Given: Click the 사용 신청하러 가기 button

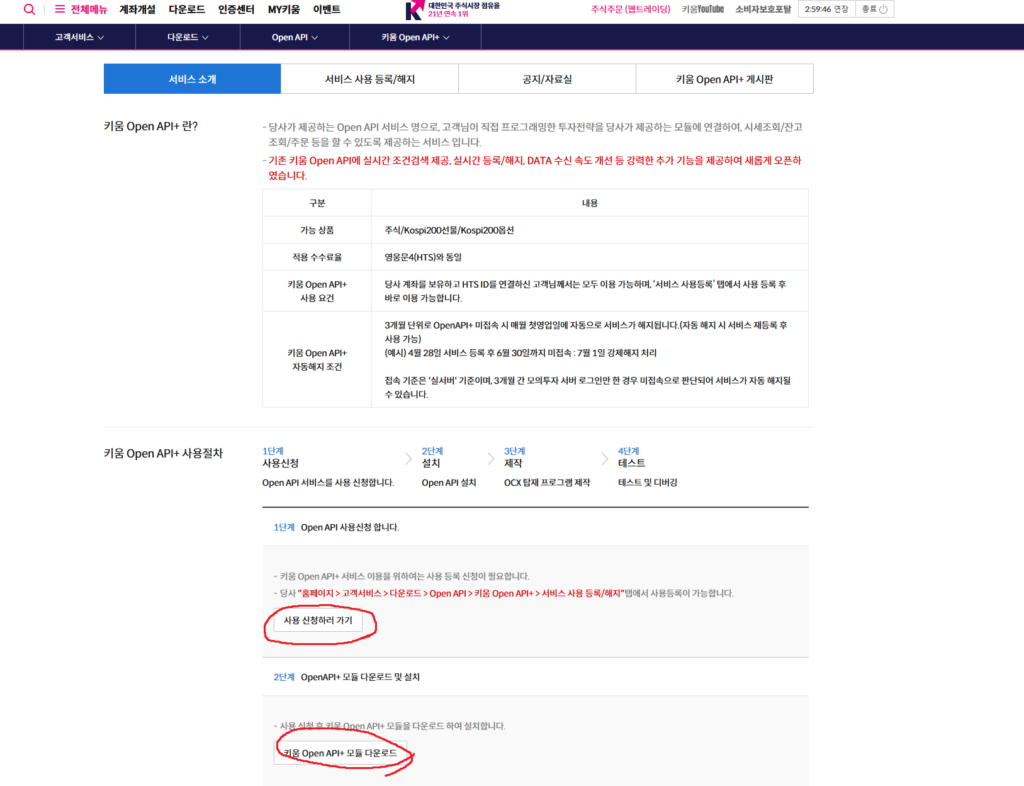Looking at the screenshot, I should (318, 621).
